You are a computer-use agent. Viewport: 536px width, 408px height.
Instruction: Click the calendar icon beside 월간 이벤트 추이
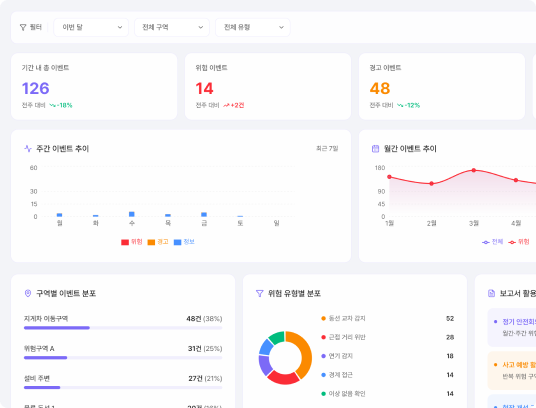[x=375, y=149]
